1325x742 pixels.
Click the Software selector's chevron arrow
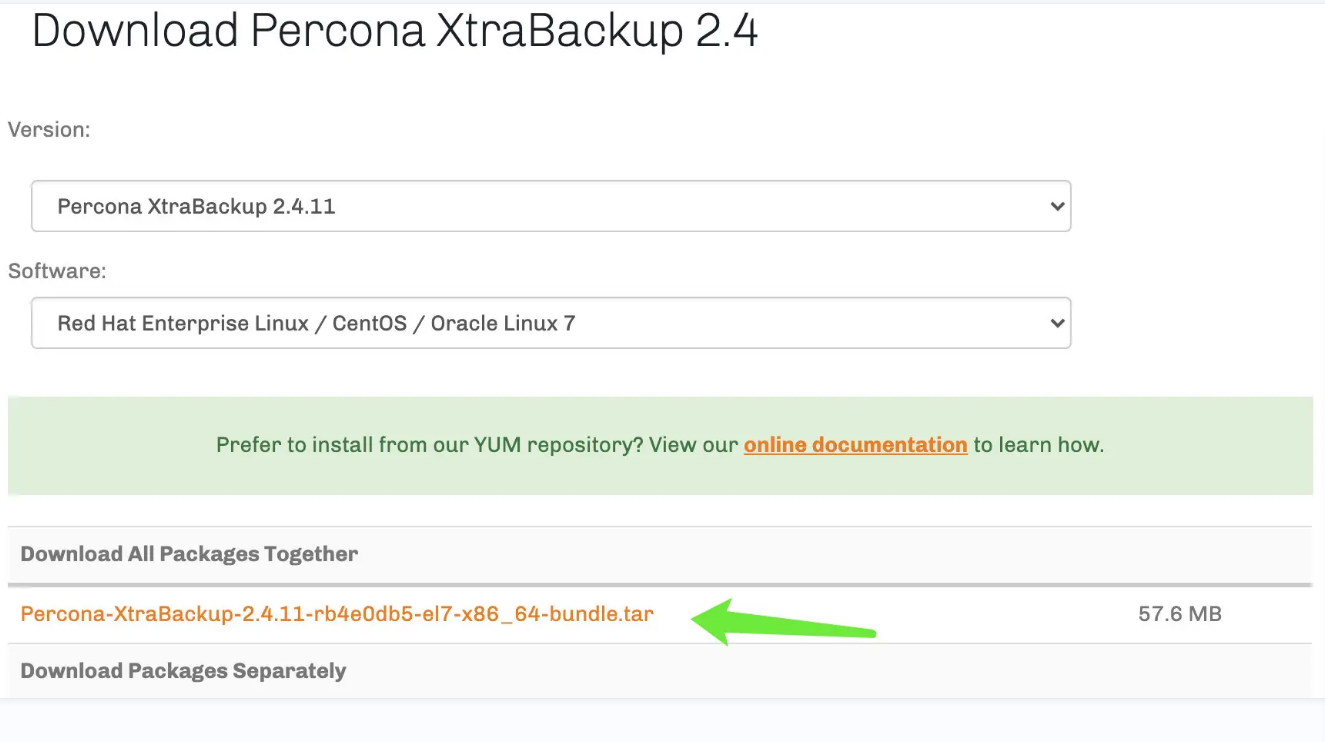(1056, 323)
